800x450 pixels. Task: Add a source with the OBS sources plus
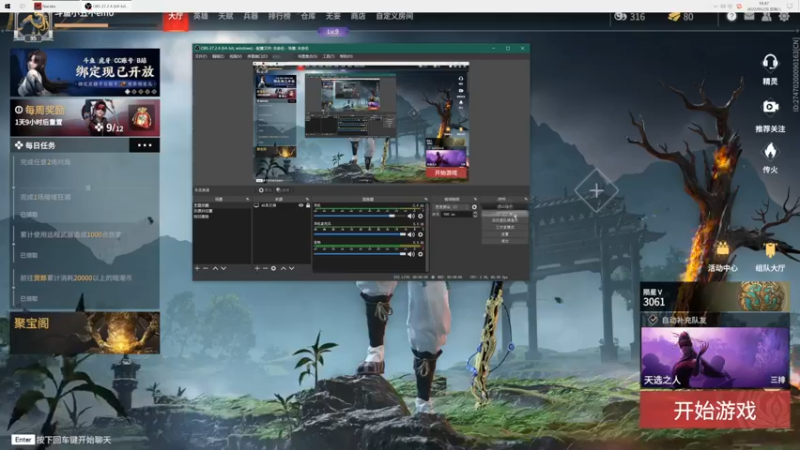pos(257,268)
